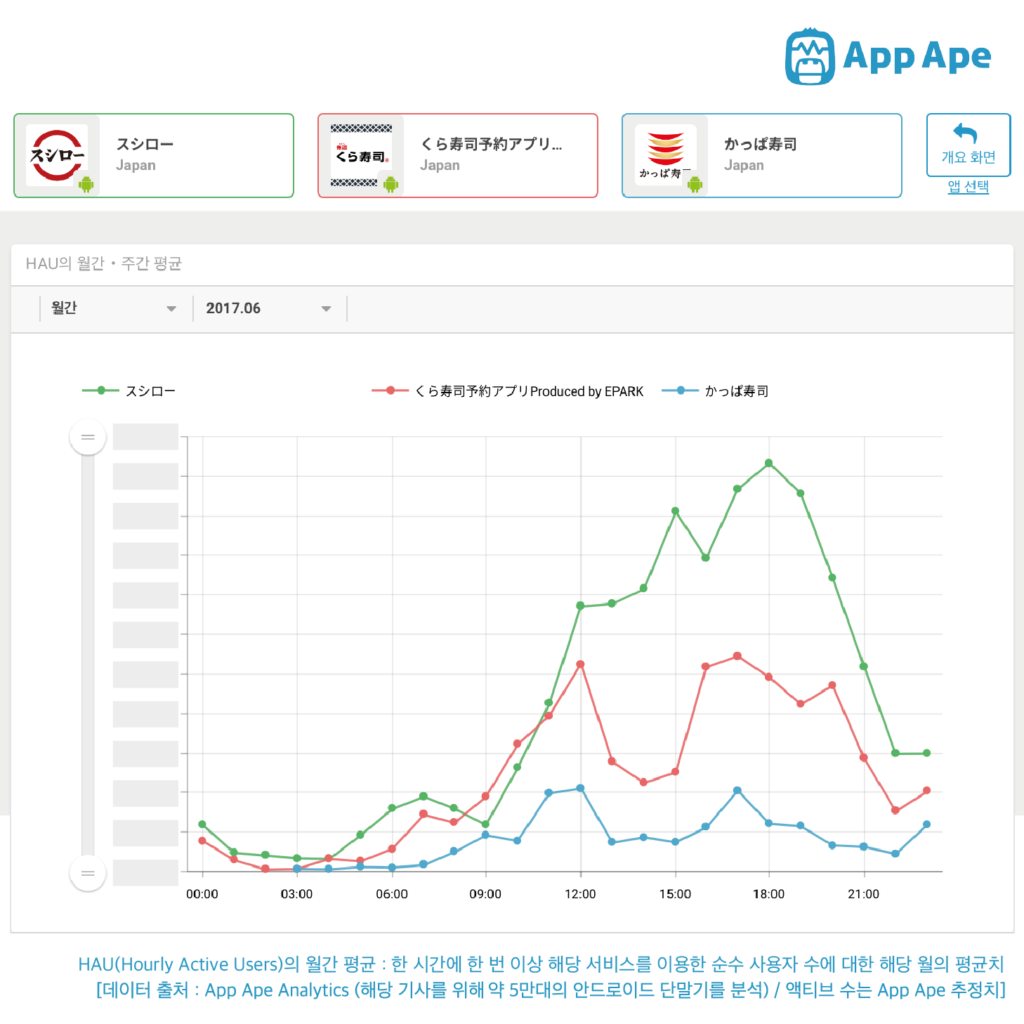Toggle the スシロー legend series
This screenshot has width=1024, height=1024.
(x=129, y=391)
